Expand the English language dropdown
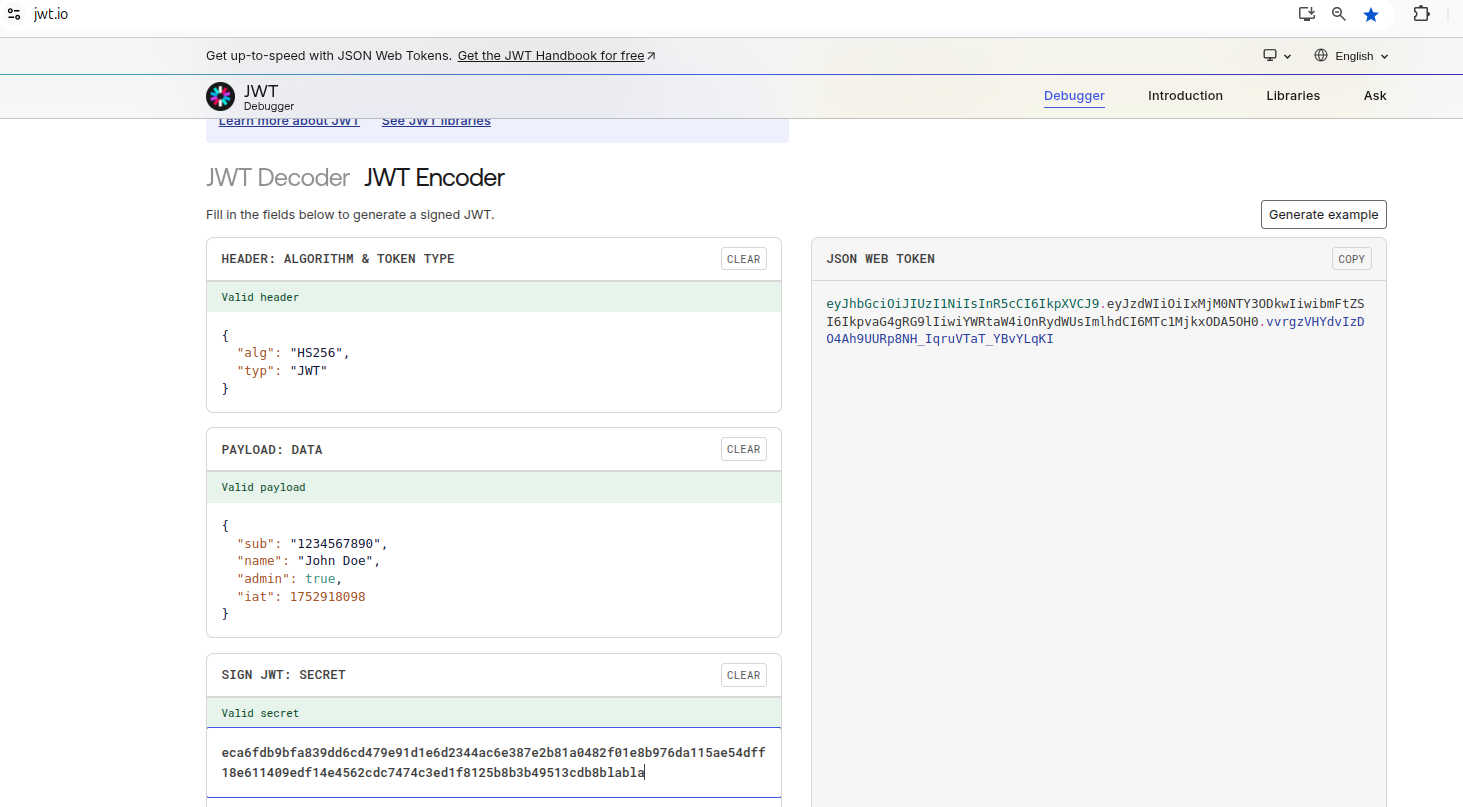This screenshot has height=807, width=1463. [1361, 56]
